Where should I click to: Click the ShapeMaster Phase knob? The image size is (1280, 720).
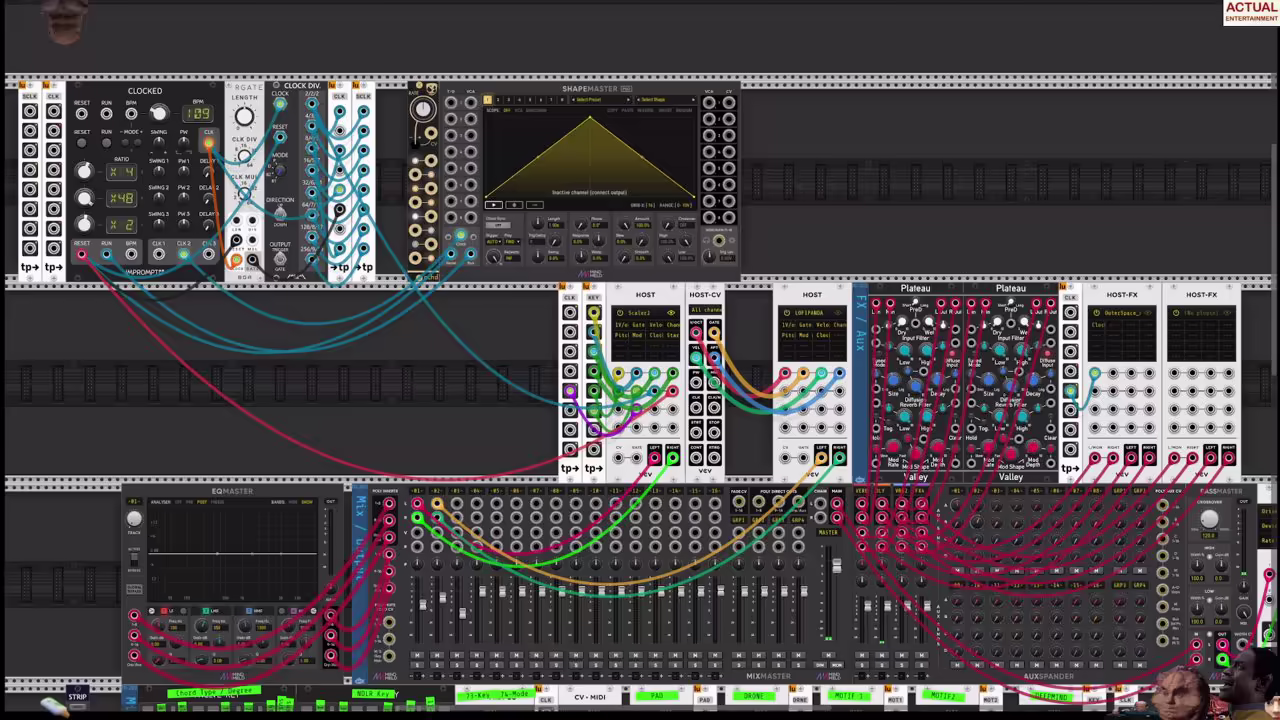click(581, 224)
